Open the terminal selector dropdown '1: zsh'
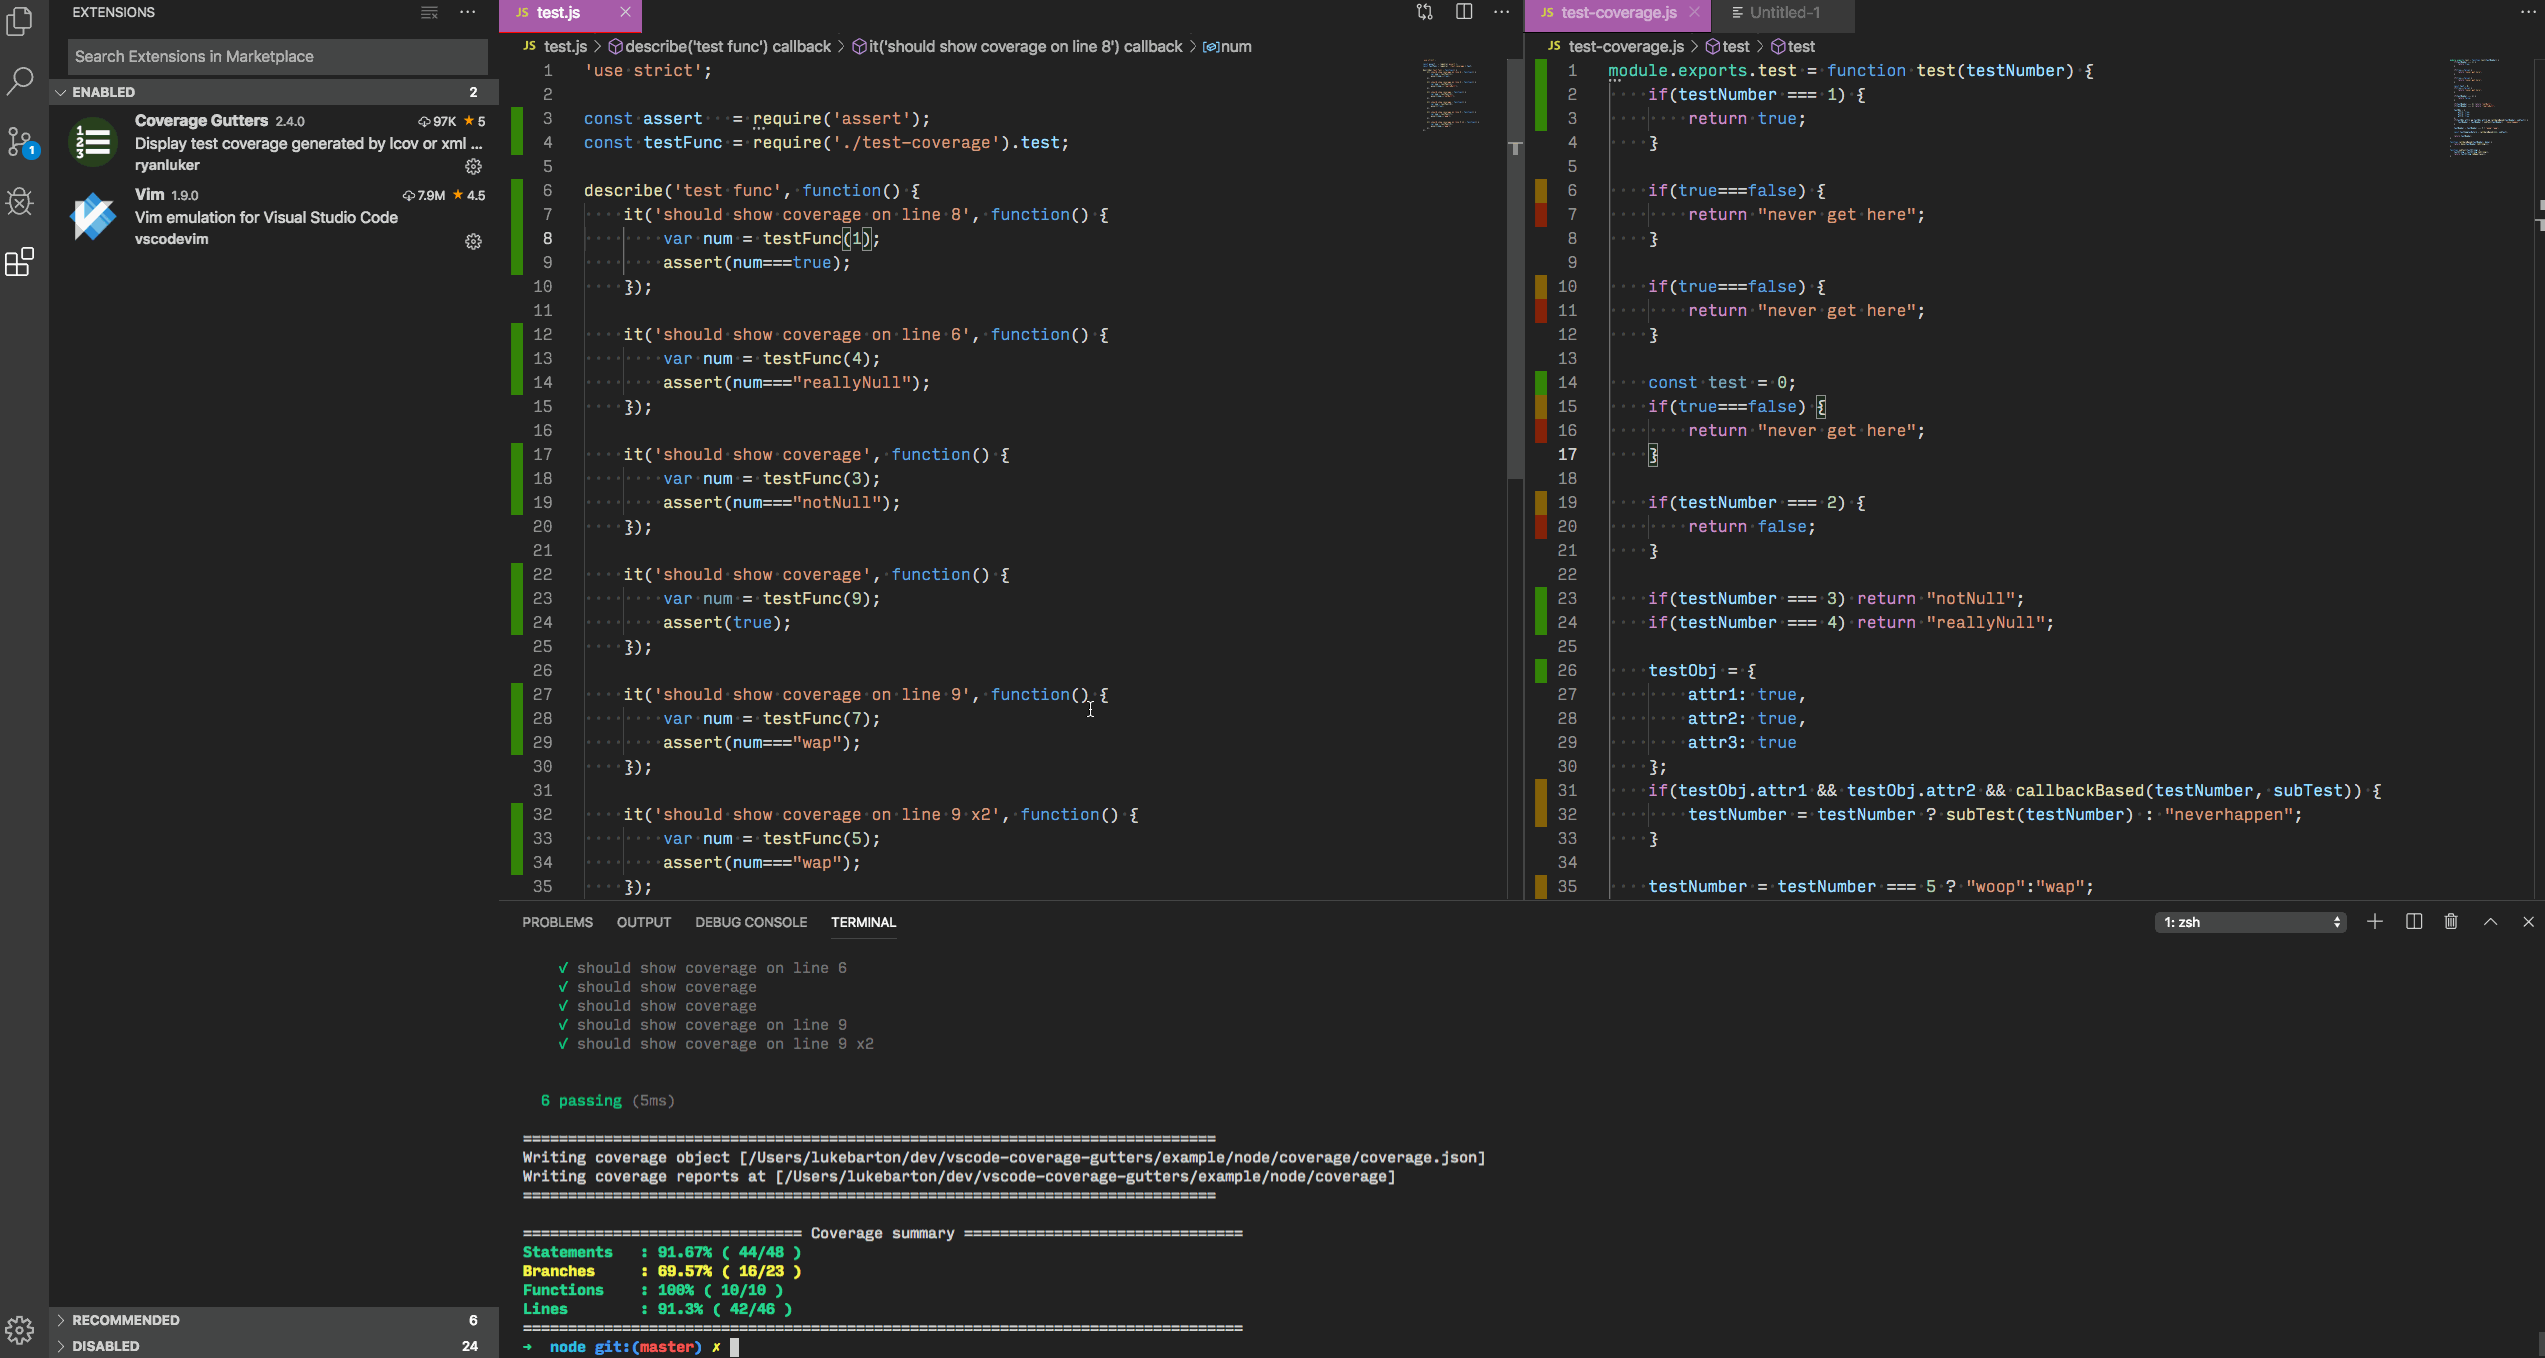 pos(2250,922)
